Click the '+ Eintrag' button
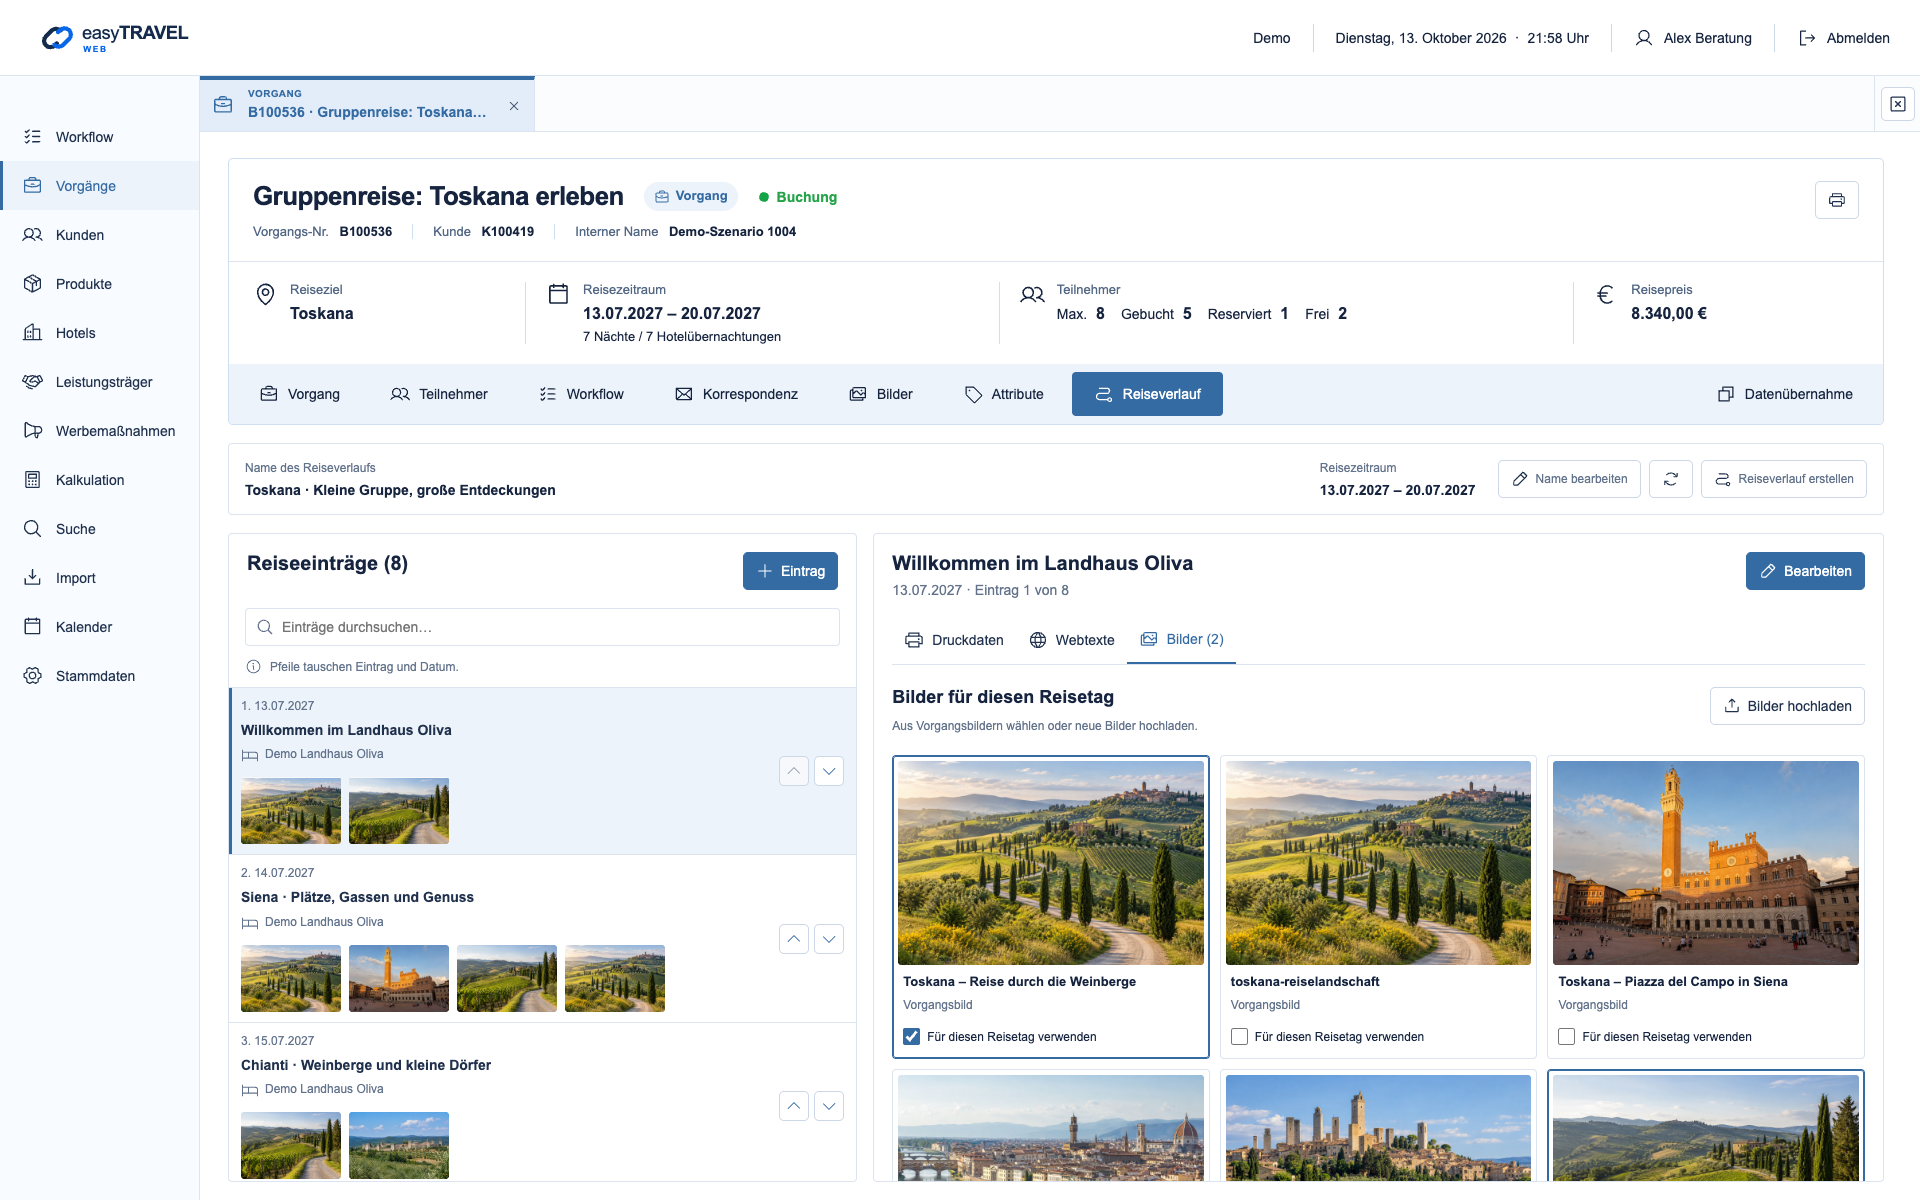This screenshot has height=1200, width=1920. pyautogui.click(x=790, y=571)
